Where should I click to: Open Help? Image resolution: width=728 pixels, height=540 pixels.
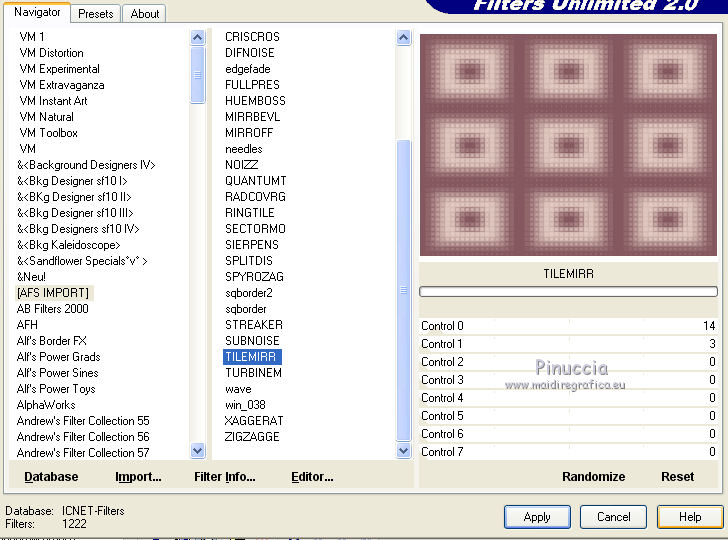click(690, 517)
